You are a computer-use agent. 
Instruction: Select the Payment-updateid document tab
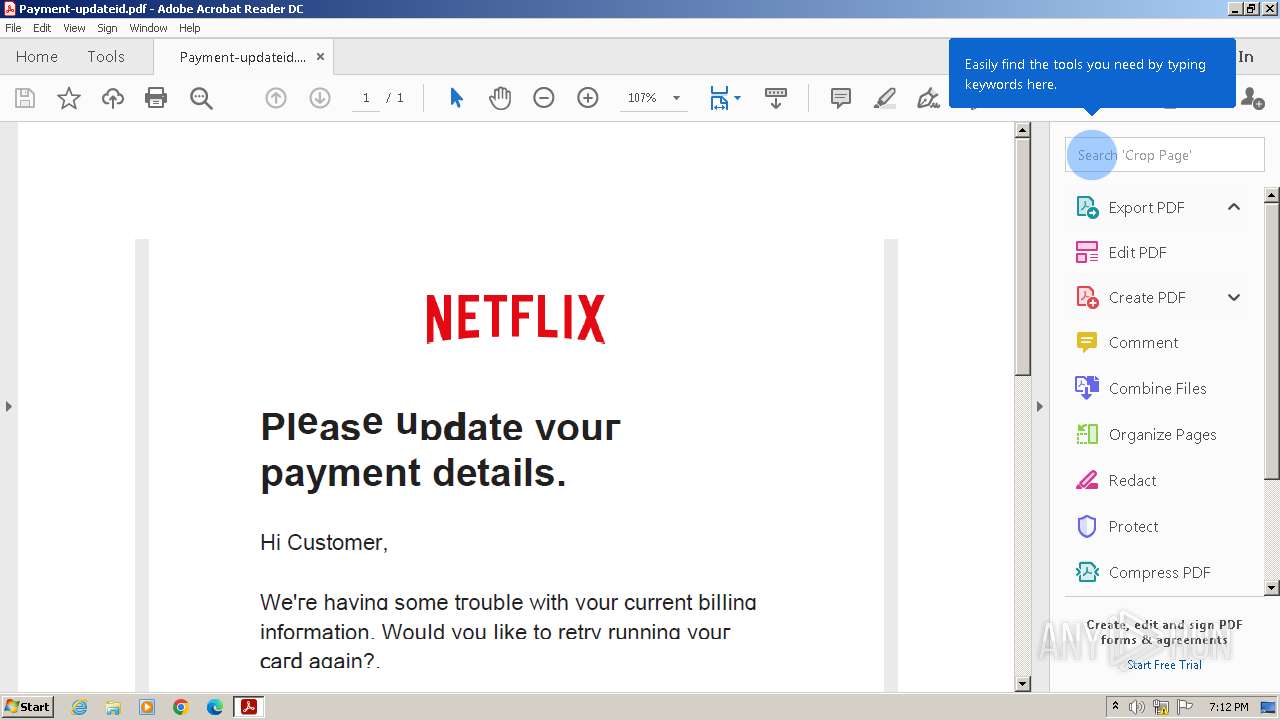(243, 57)
